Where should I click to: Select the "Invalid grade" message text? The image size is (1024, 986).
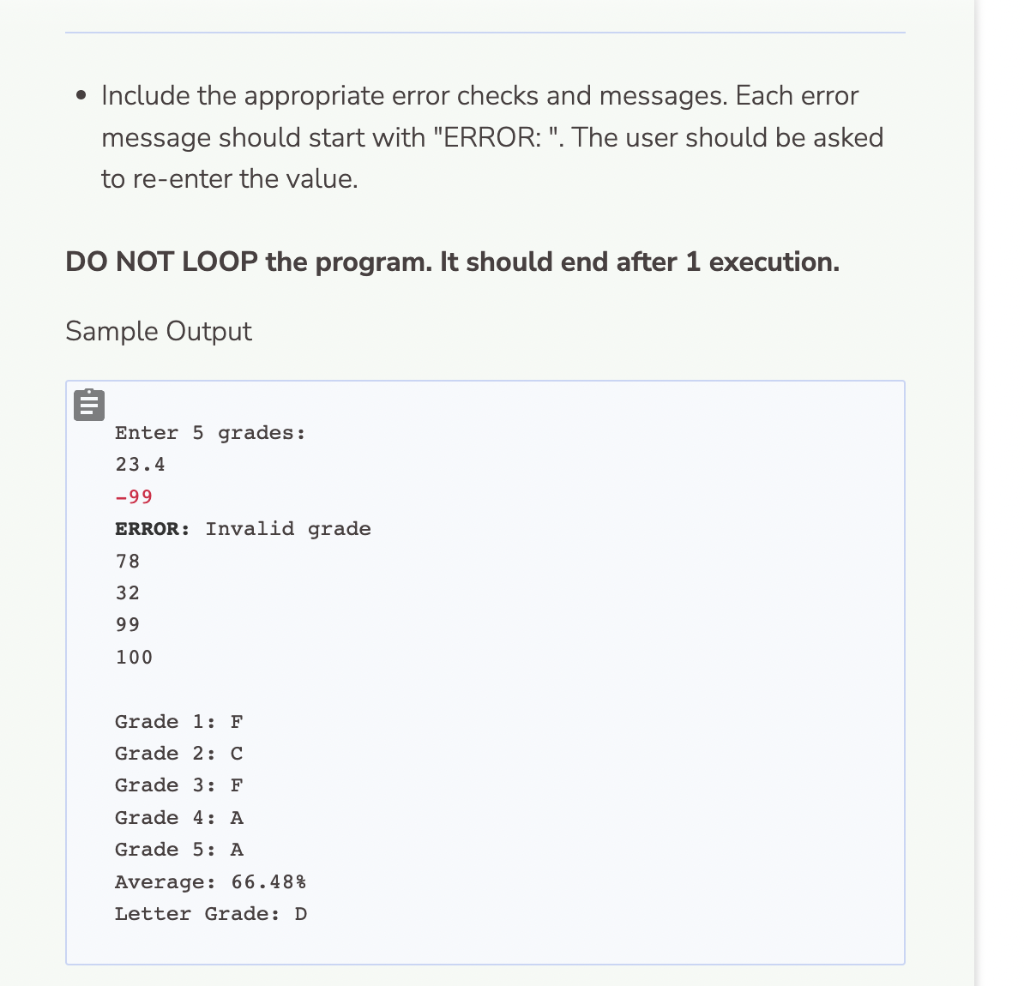288,528
